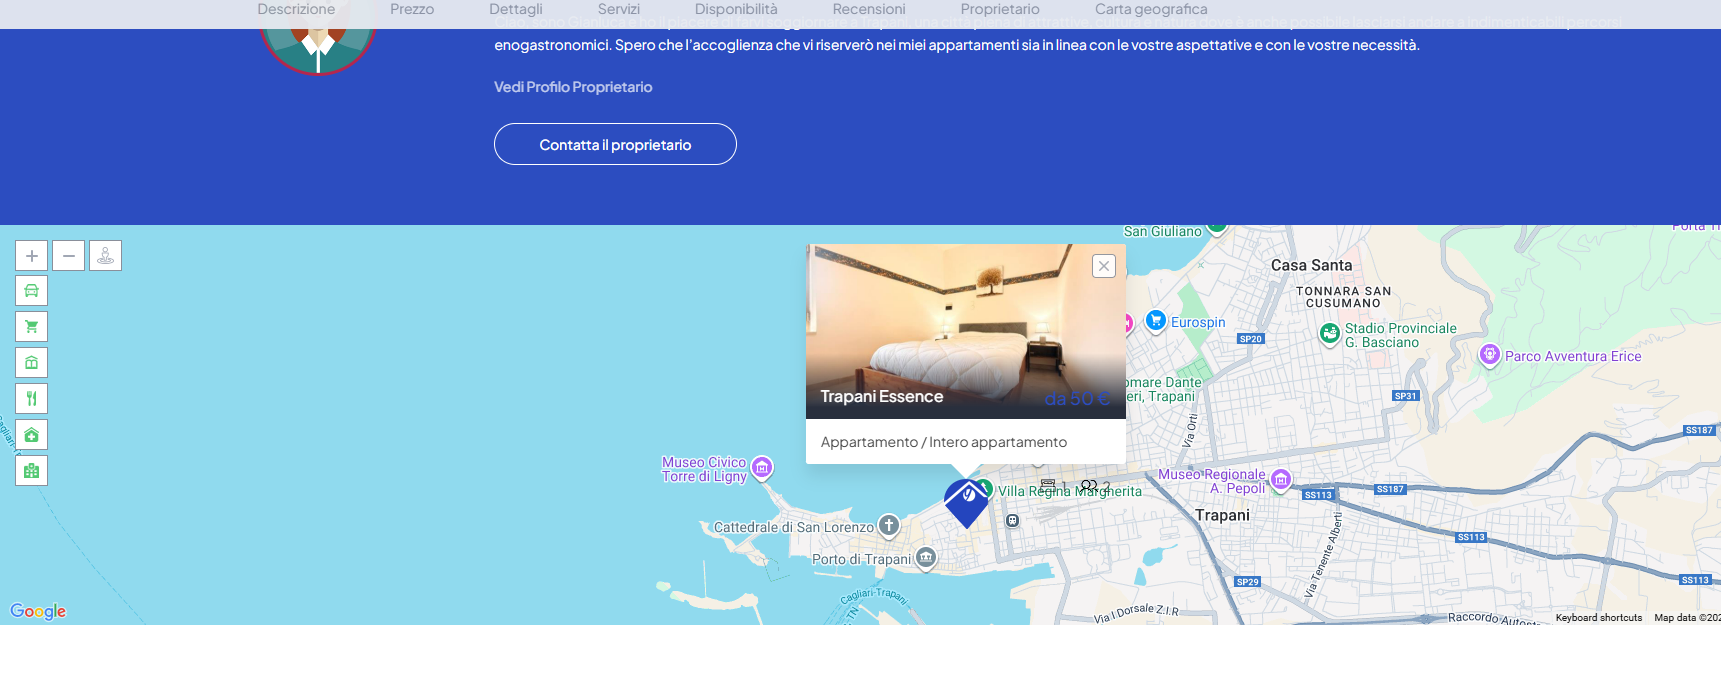Open the Trapani Essence bedroom photo
Image resolution: width=1721 pixels, height=684 pixels.
(x=966, y=331)
